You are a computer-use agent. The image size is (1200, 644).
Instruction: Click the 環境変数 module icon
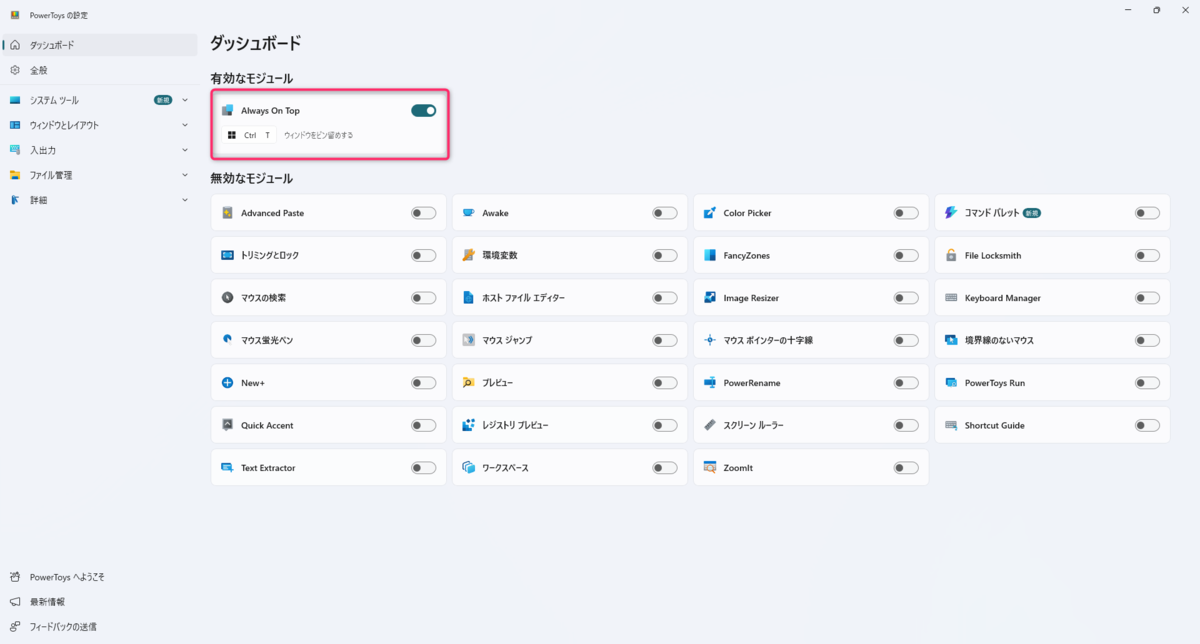pyautogui.click(x=468, y=255)
